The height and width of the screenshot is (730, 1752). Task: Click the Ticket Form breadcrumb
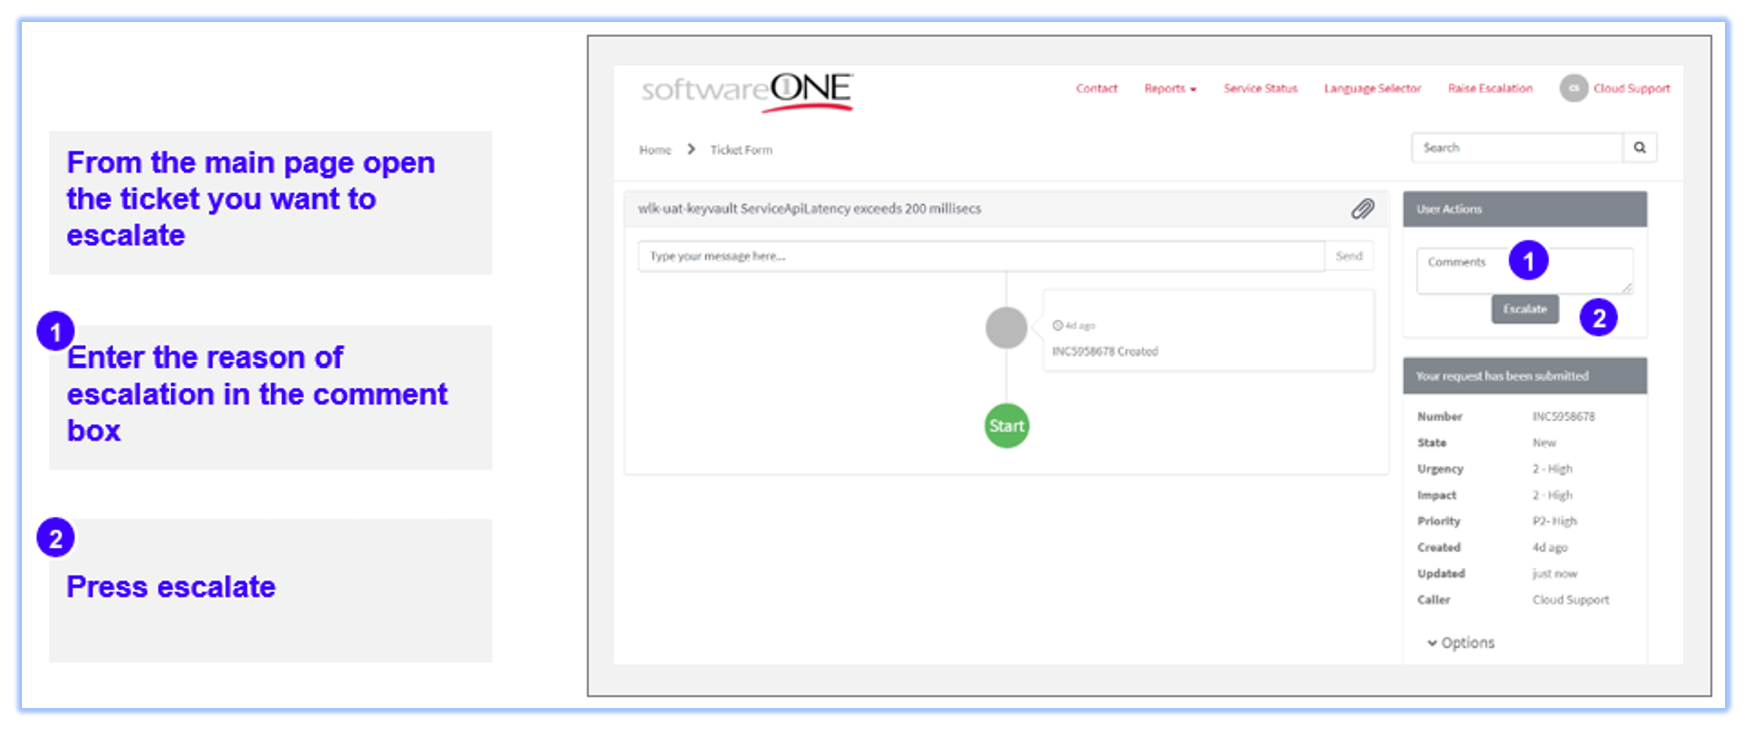click(x=741, y=150)
